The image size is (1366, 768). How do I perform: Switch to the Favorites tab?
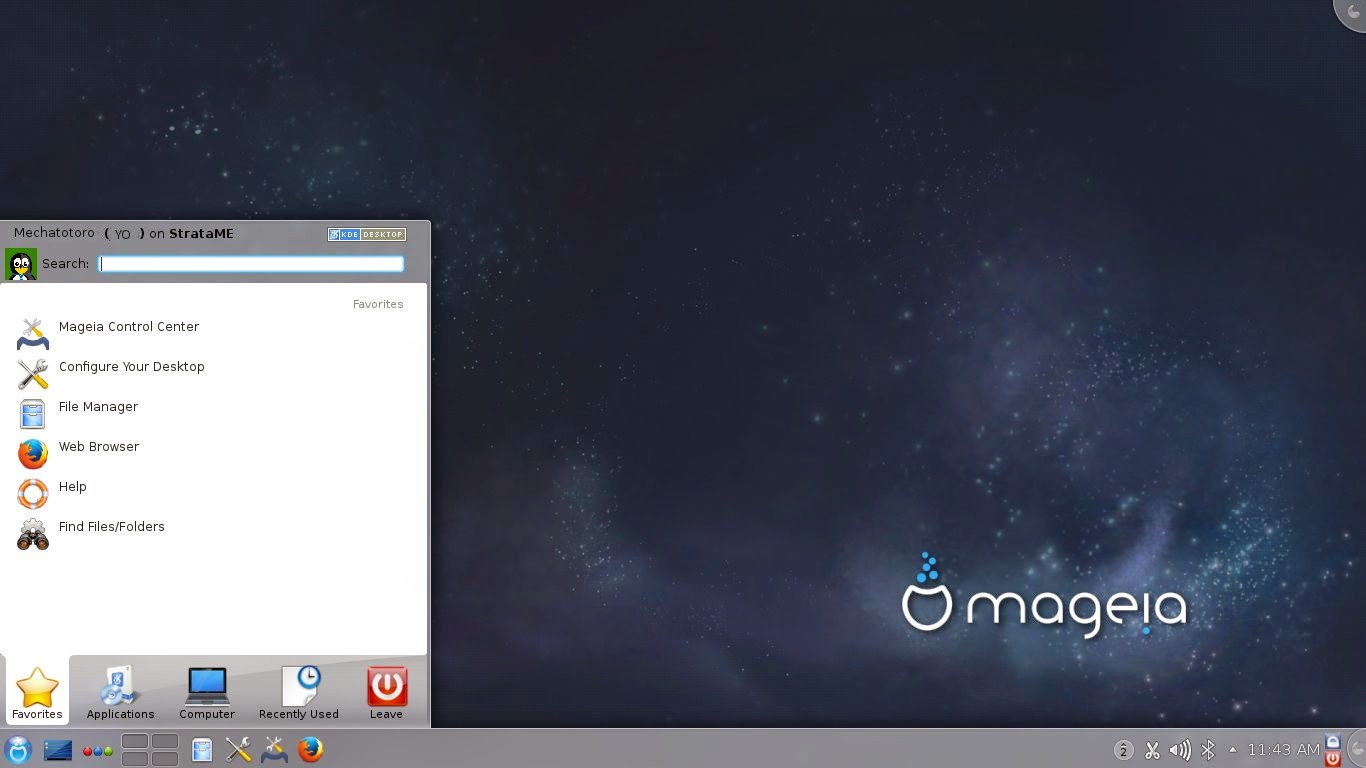click(37, 692)
